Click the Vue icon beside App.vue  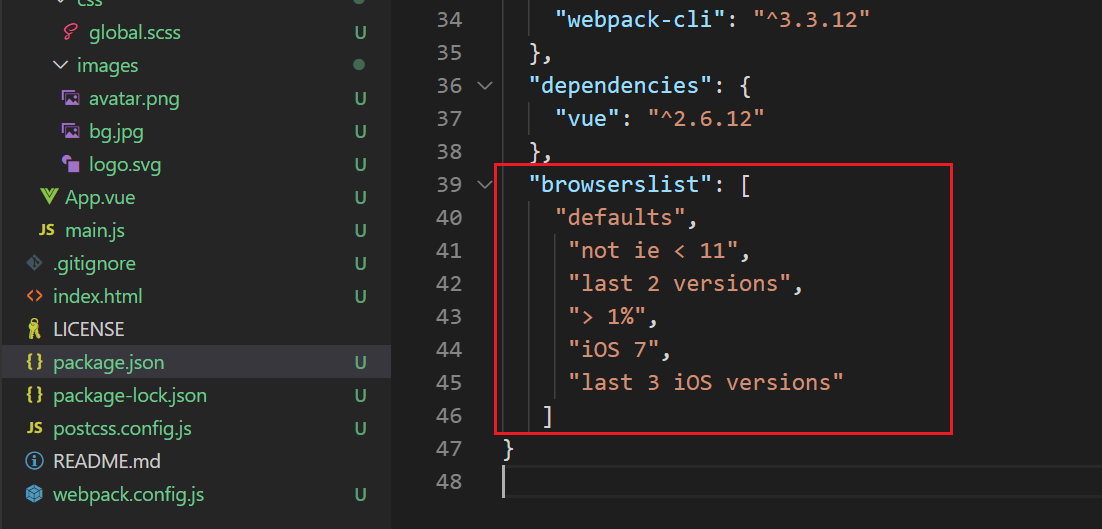coord(48,197)
